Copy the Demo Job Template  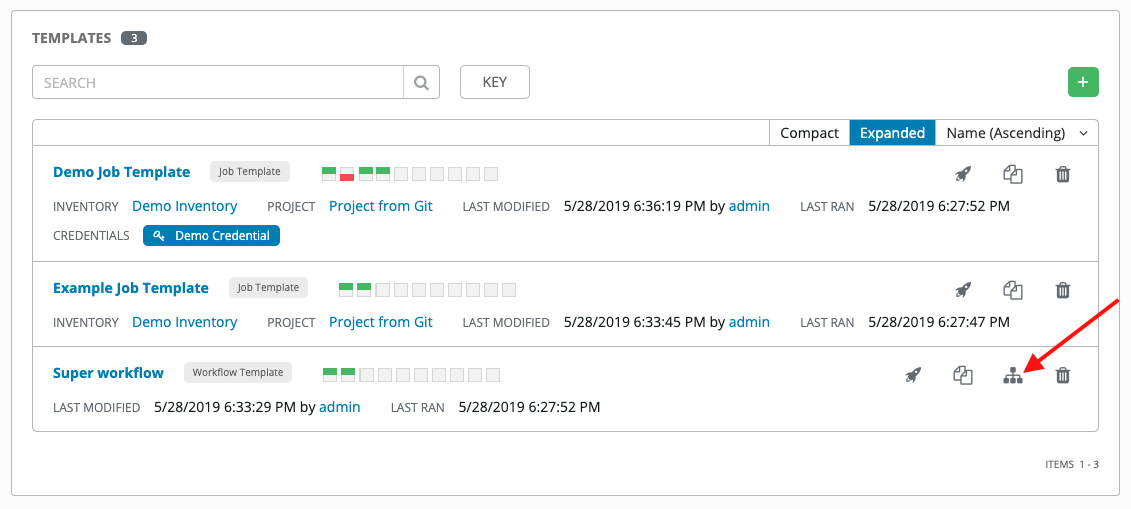1013,174
